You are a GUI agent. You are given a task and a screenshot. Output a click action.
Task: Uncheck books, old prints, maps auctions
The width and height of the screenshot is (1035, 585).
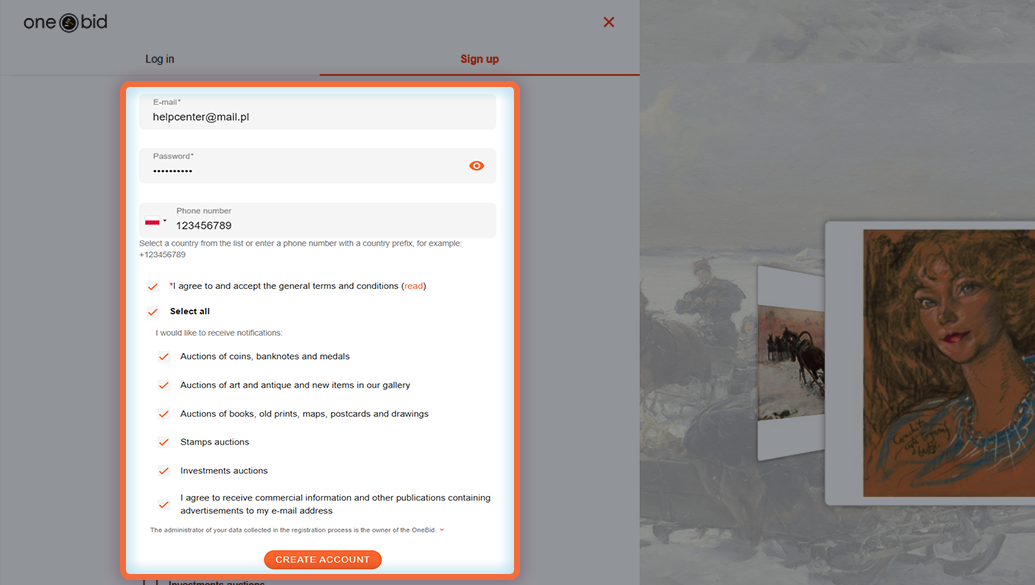tap(164, 414)
